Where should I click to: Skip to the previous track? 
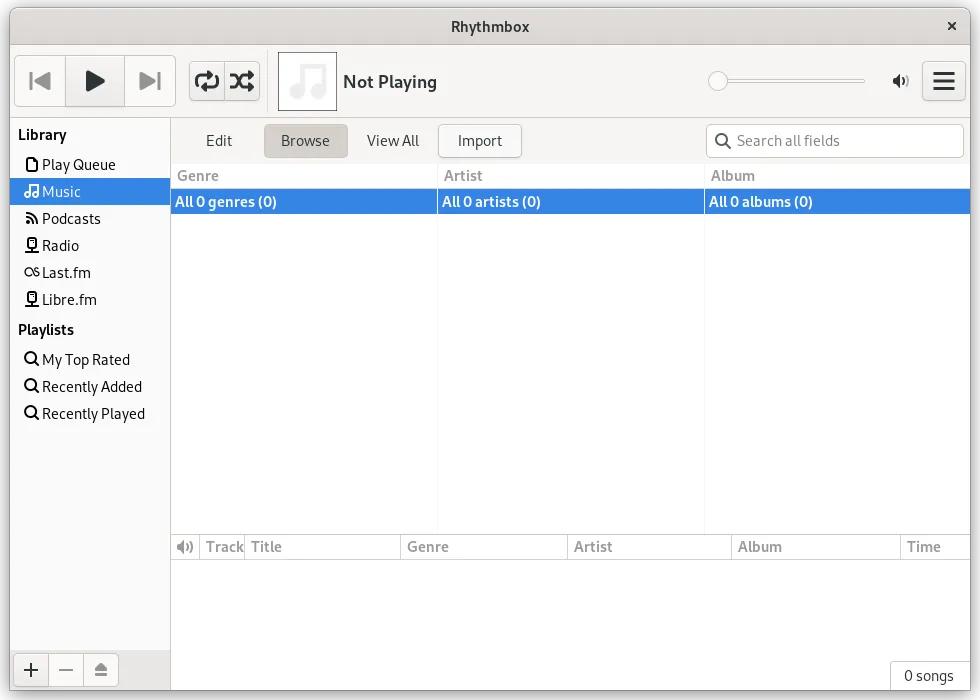[40, 81]
